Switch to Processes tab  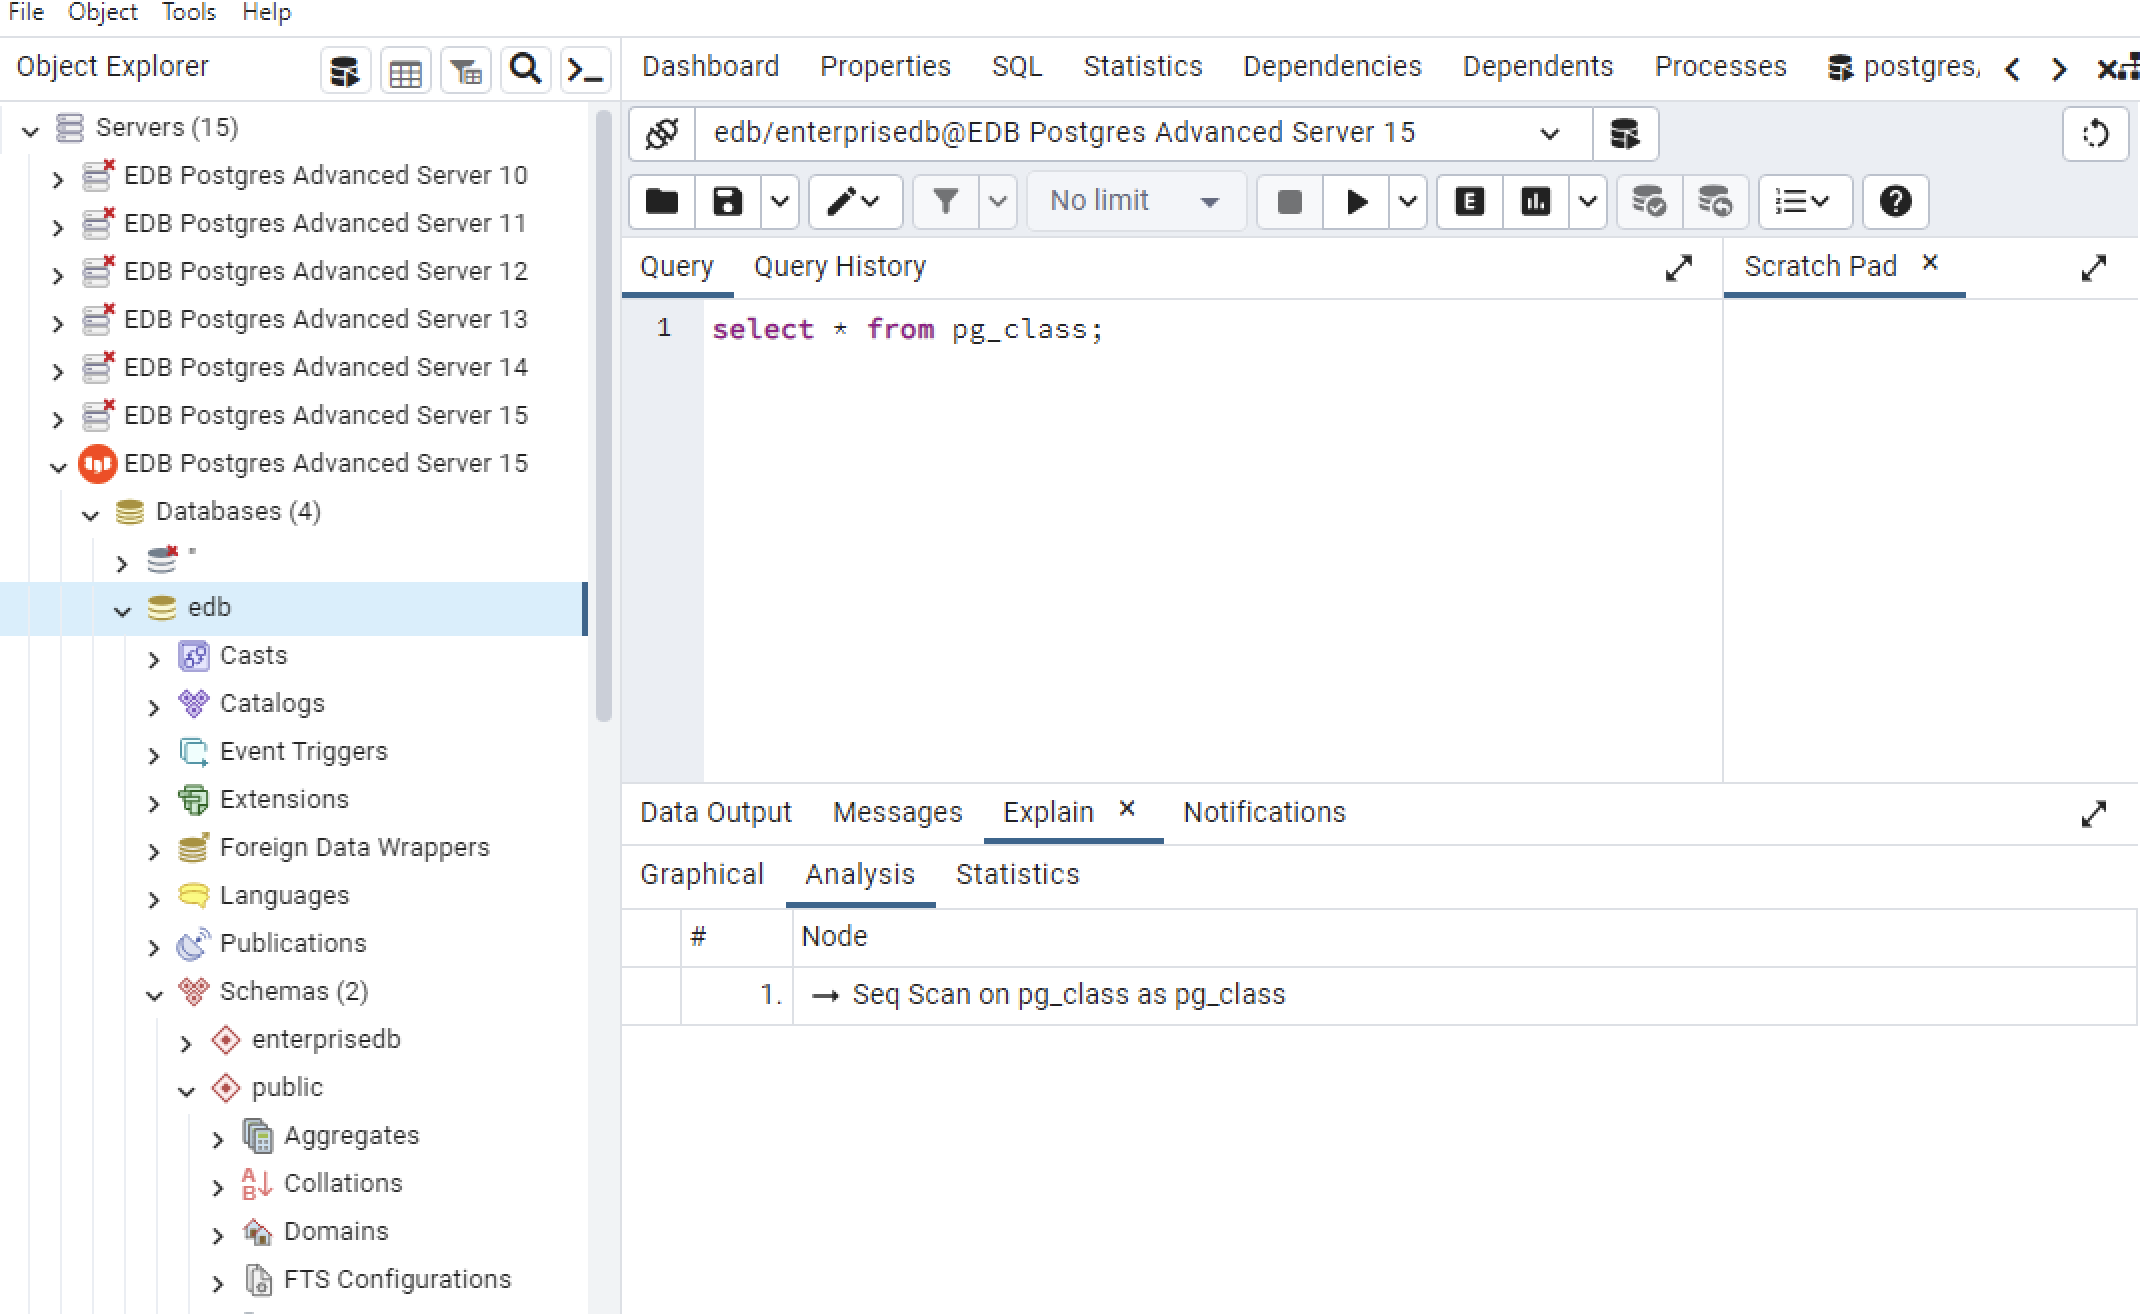click(1720, 67)
